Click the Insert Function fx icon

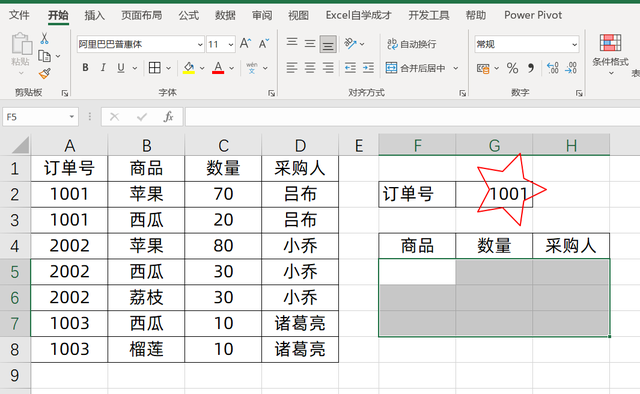point(168,117)
